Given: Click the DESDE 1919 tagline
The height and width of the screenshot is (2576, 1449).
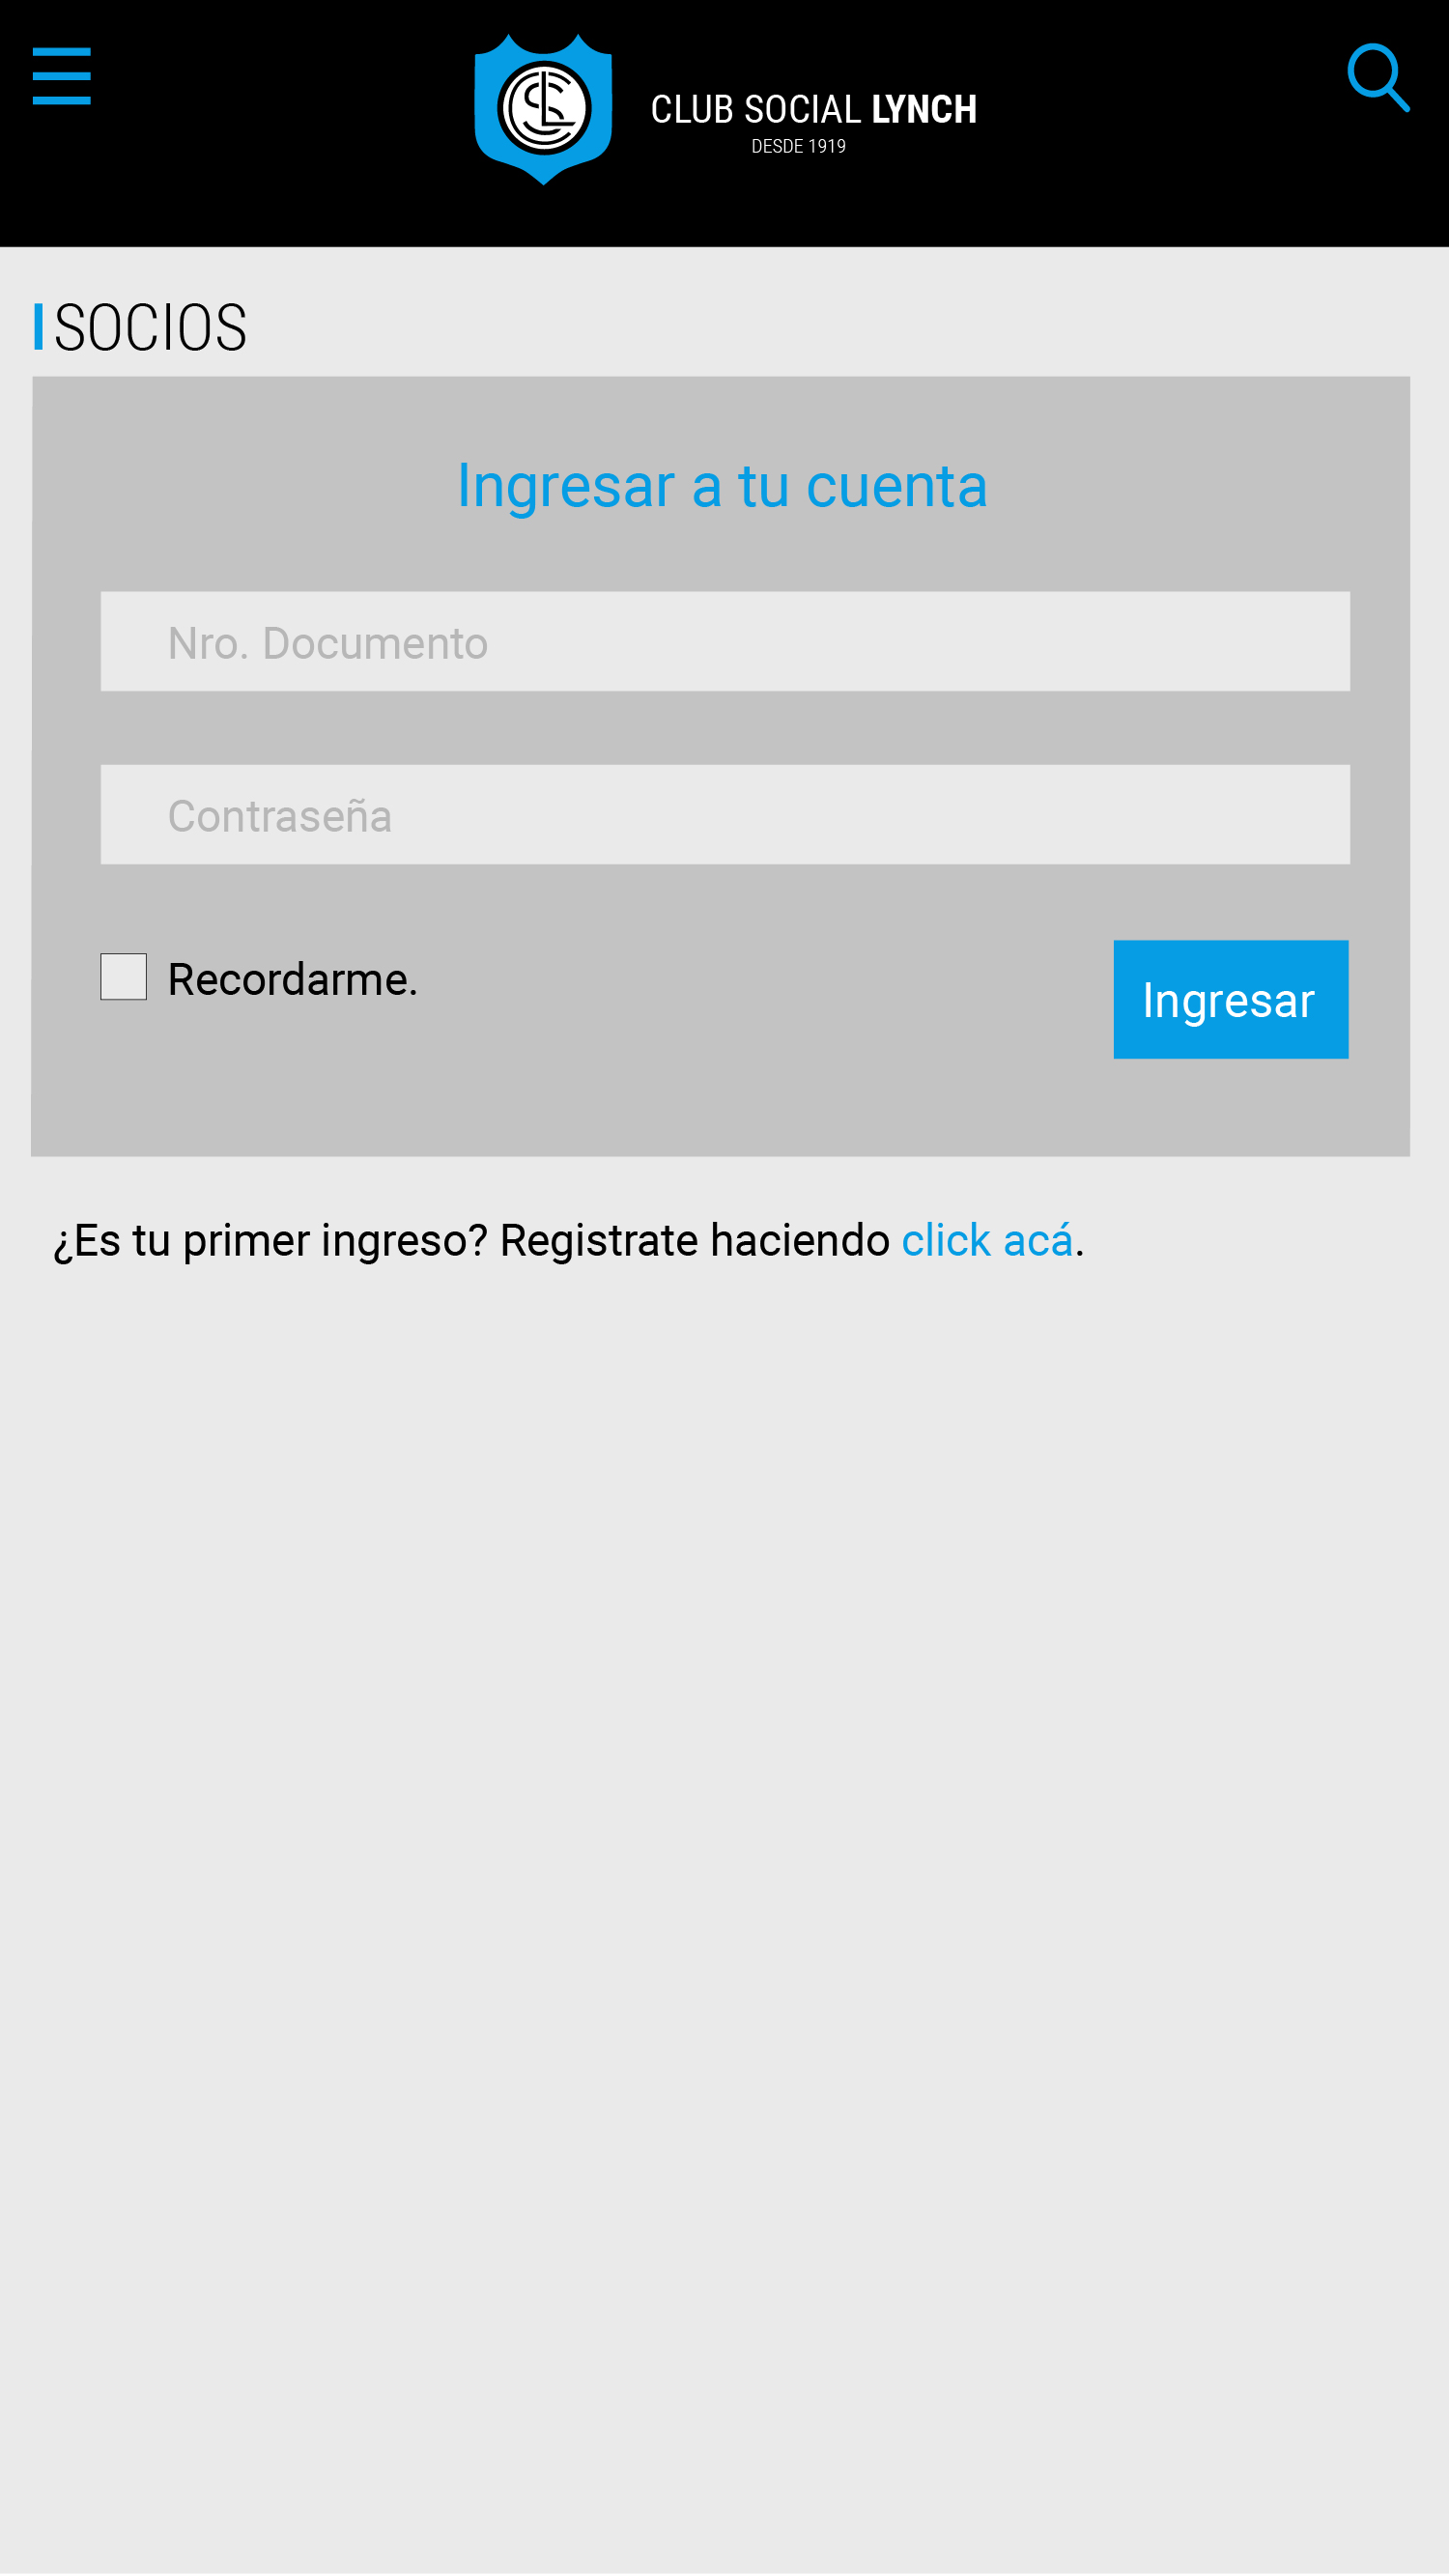Looking at the screenshot, I should click(x=798, y=146).
